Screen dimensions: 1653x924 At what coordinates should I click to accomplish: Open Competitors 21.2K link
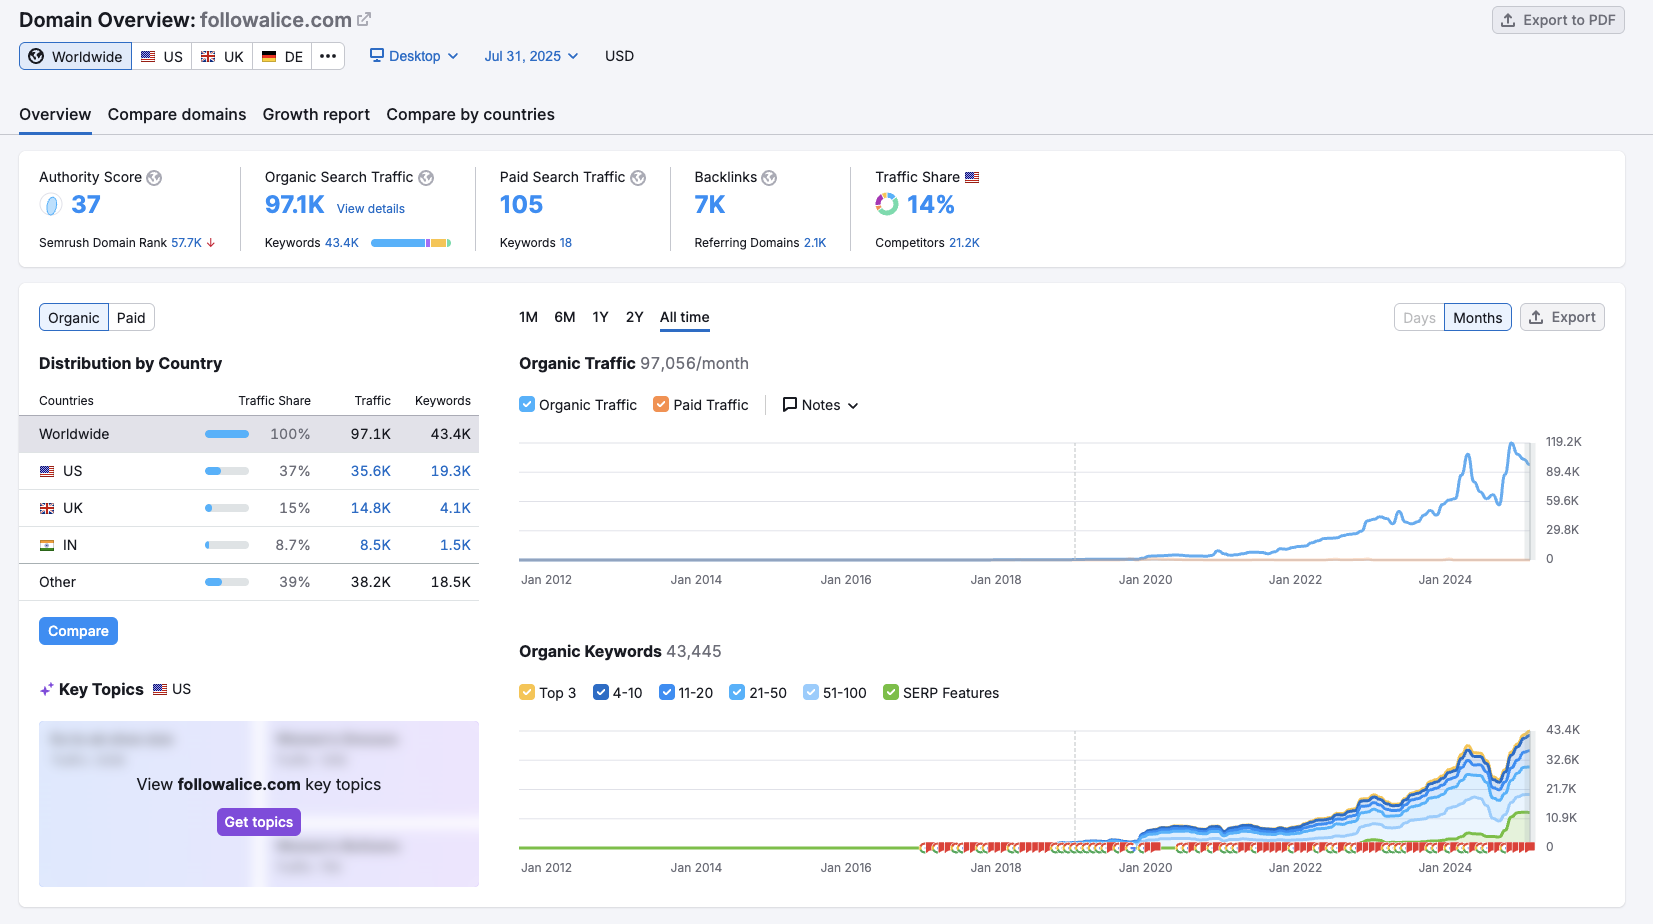coord(964,243)
